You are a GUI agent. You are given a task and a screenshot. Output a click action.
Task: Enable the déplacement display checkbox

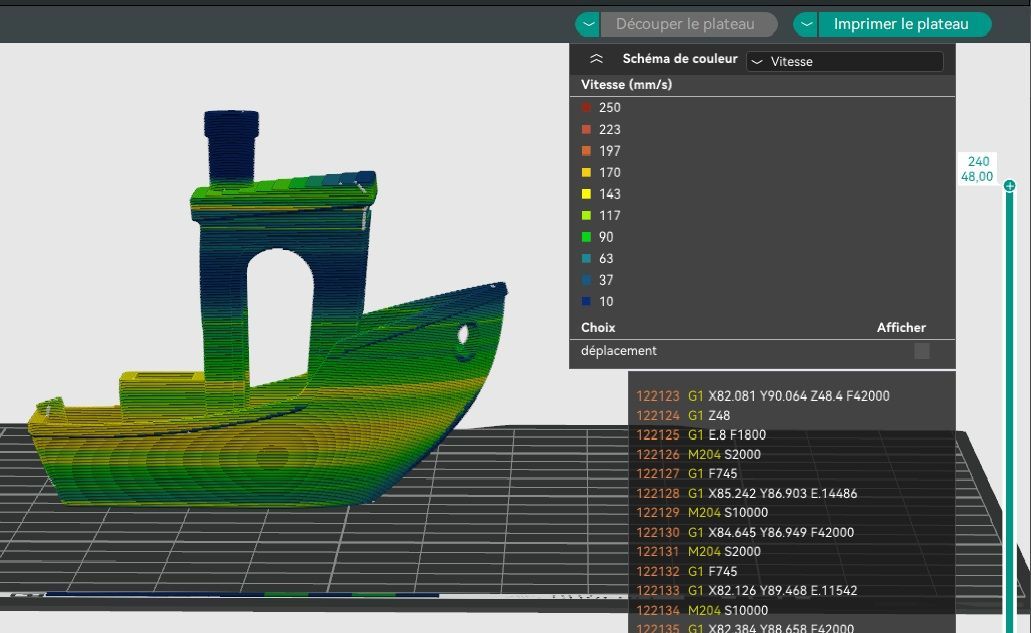coord(921,351)
